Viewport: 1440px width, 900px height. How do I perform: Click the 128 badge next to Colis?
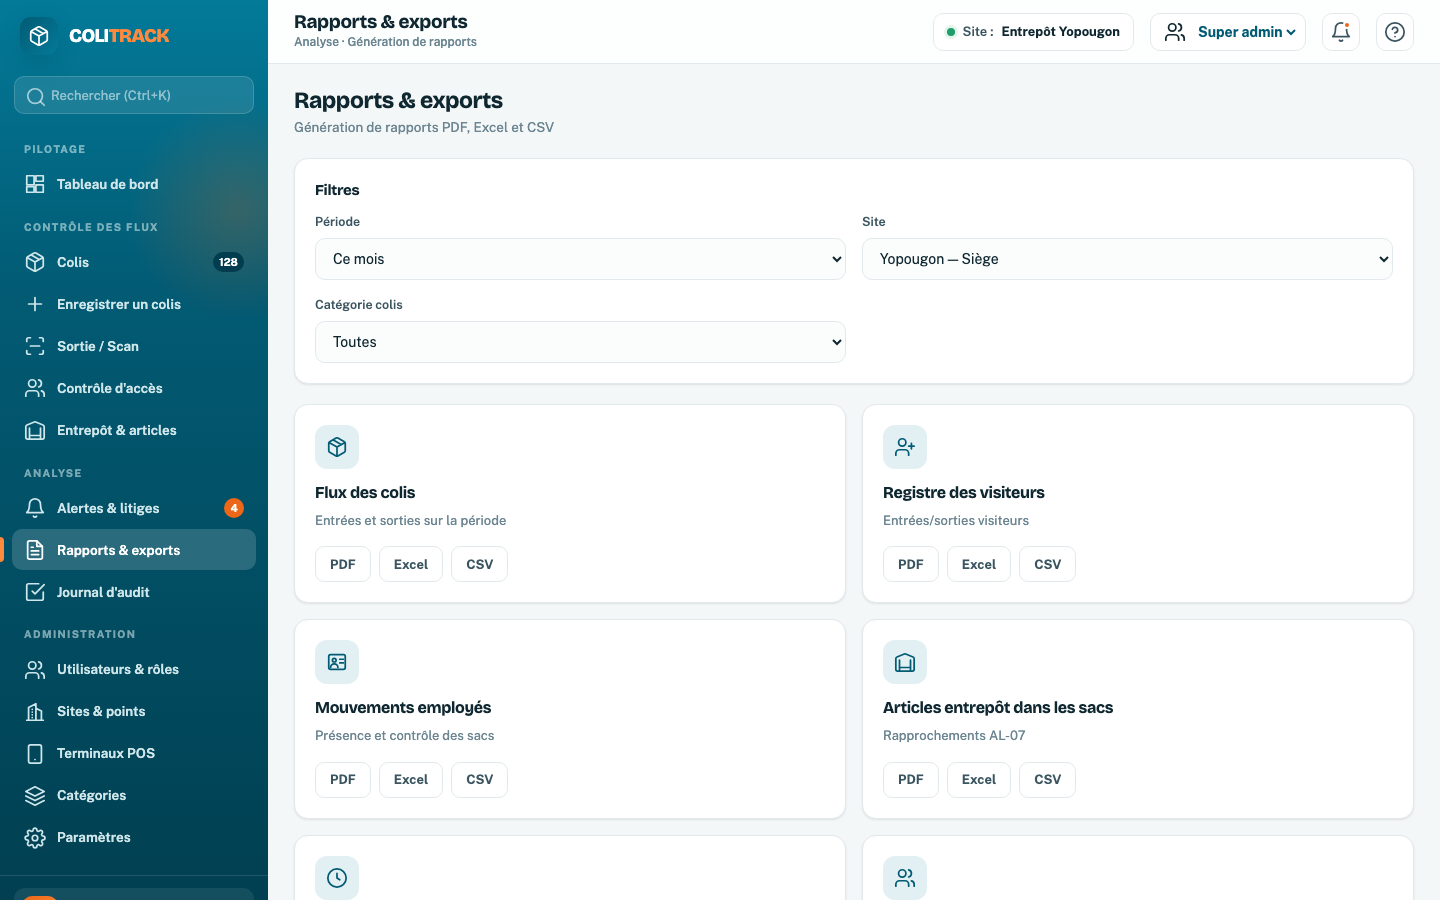click(x=228, y=262)
